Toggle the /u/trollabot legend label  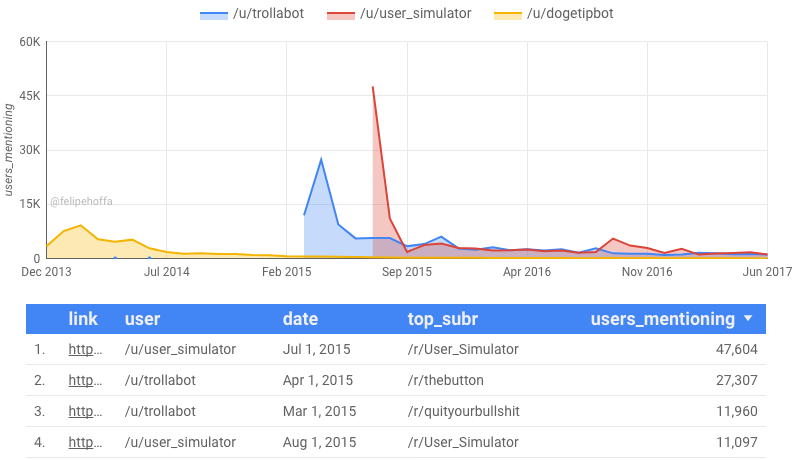[x=268, y=13]
